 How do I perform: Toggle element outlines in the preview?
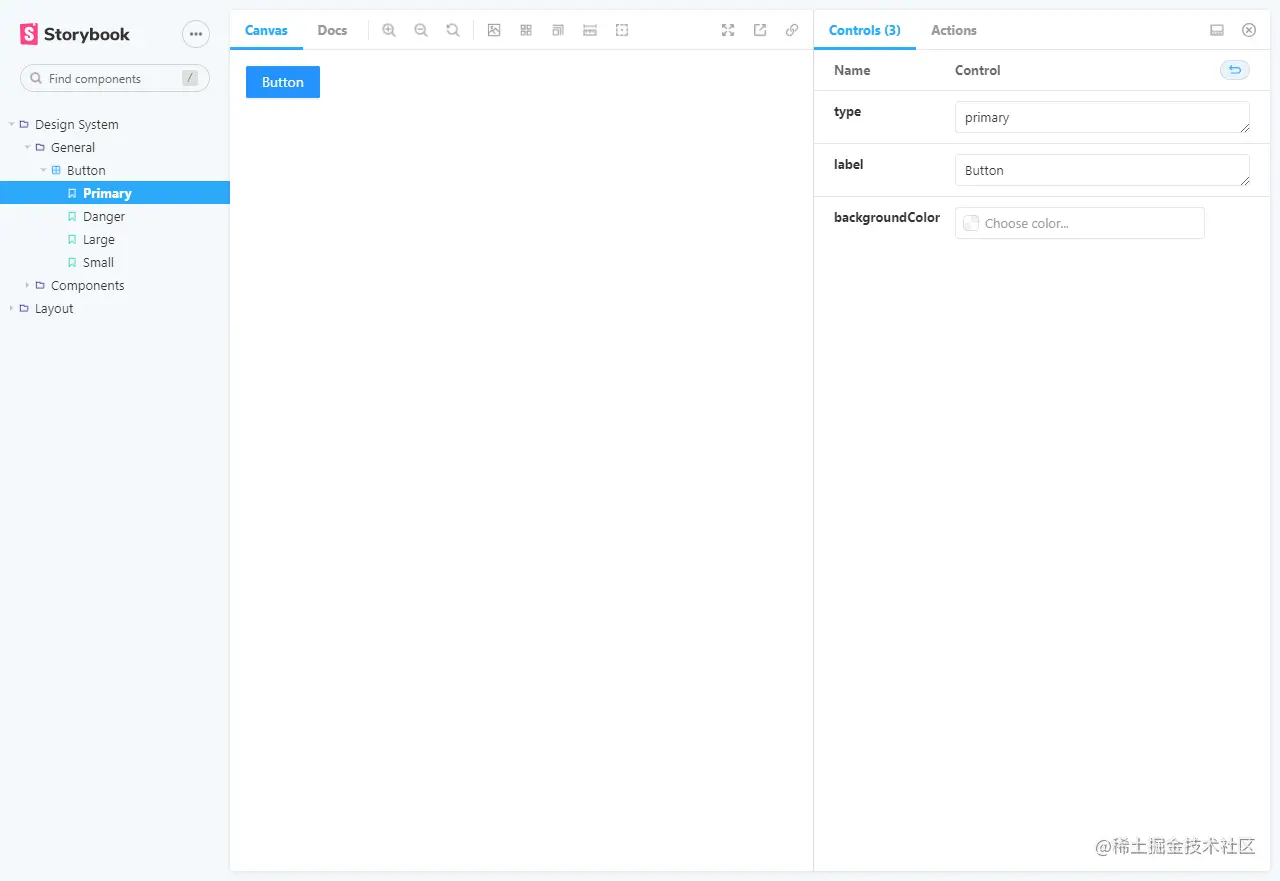(x=622, y=30)
